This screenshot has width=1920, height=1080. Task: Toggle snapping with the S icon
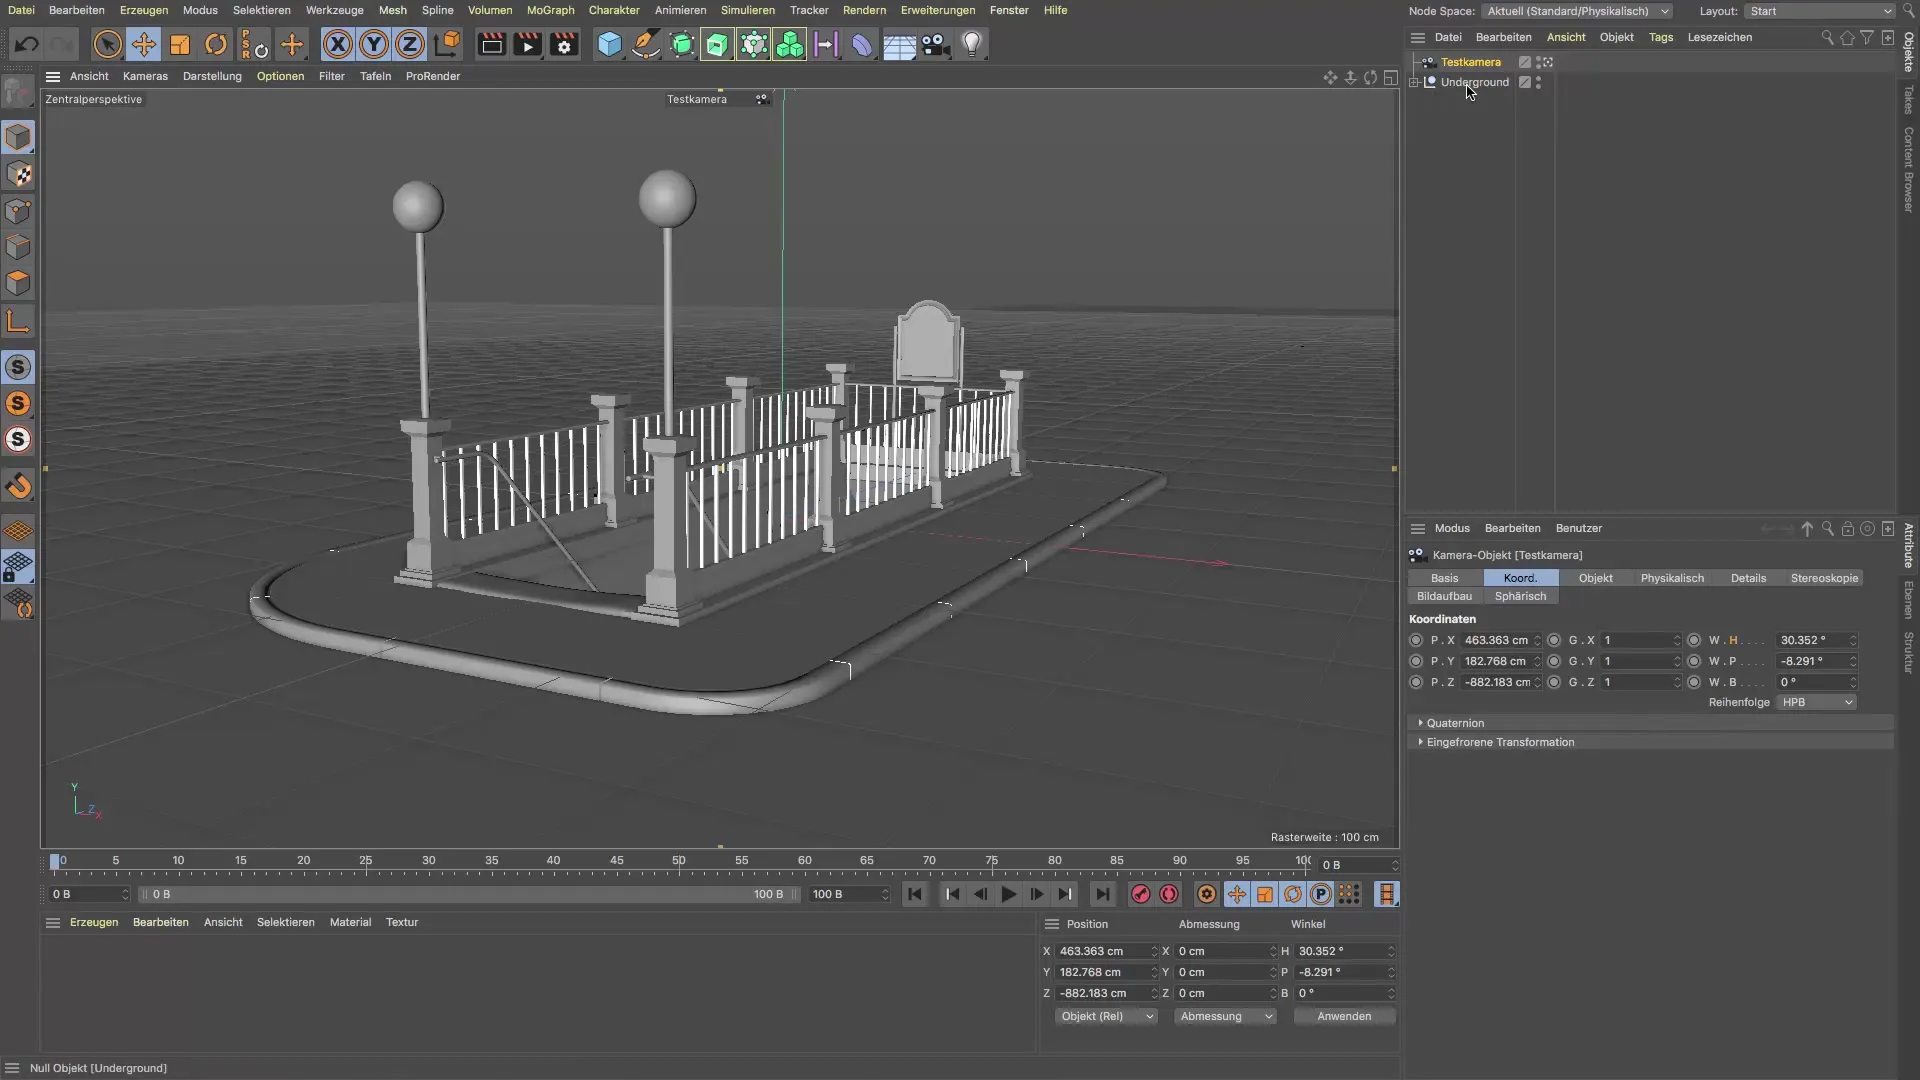pos(18,367)
